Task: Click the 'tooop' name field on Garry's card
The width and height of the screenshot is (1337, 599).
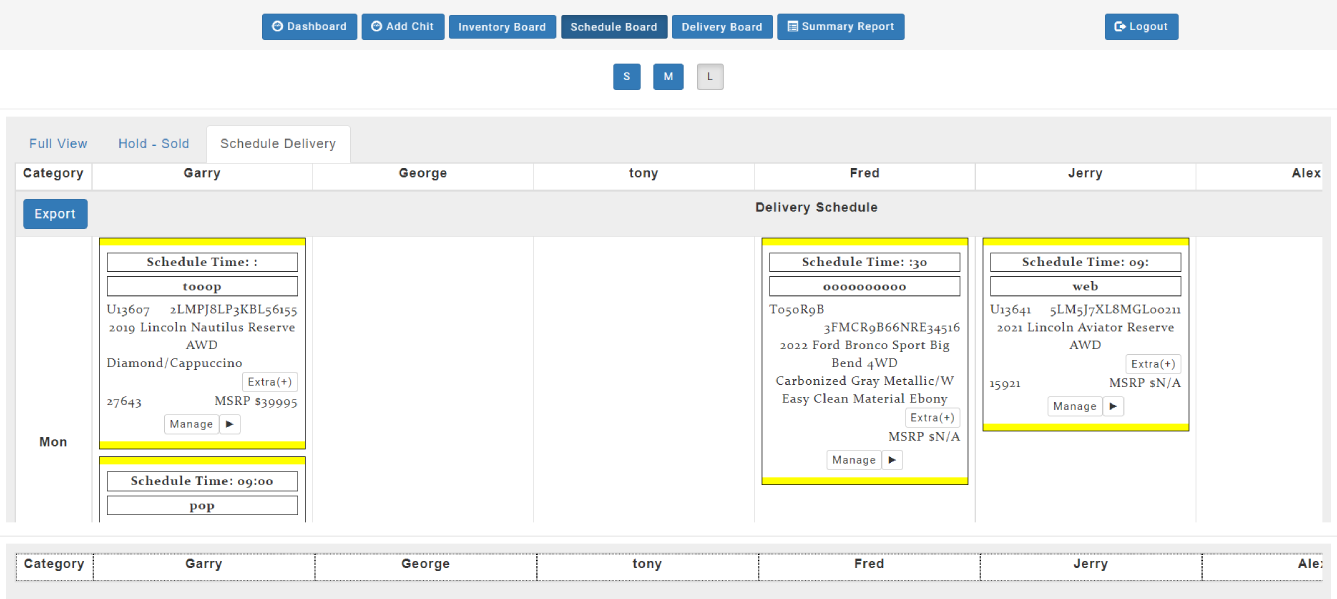Action: click(x=202, y=287)
